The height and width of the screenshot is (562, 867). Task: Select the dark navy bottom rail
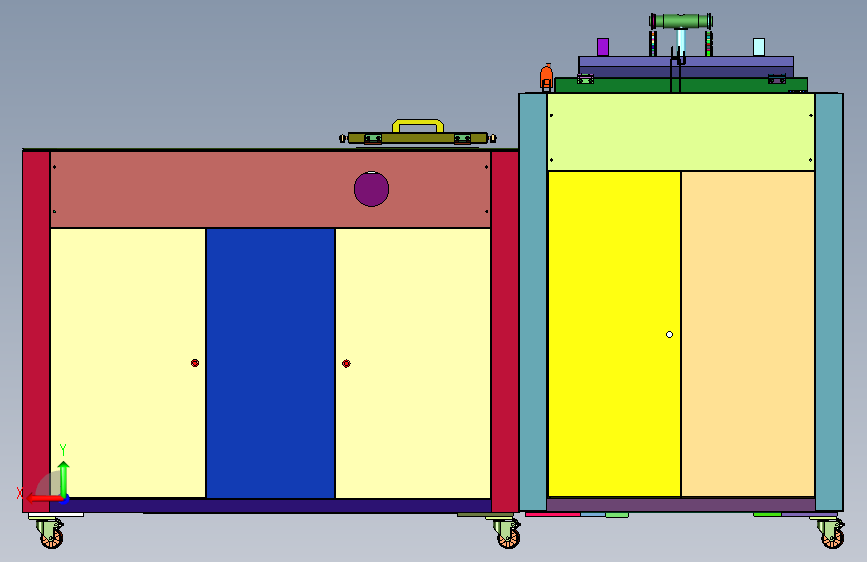point(270,505)
